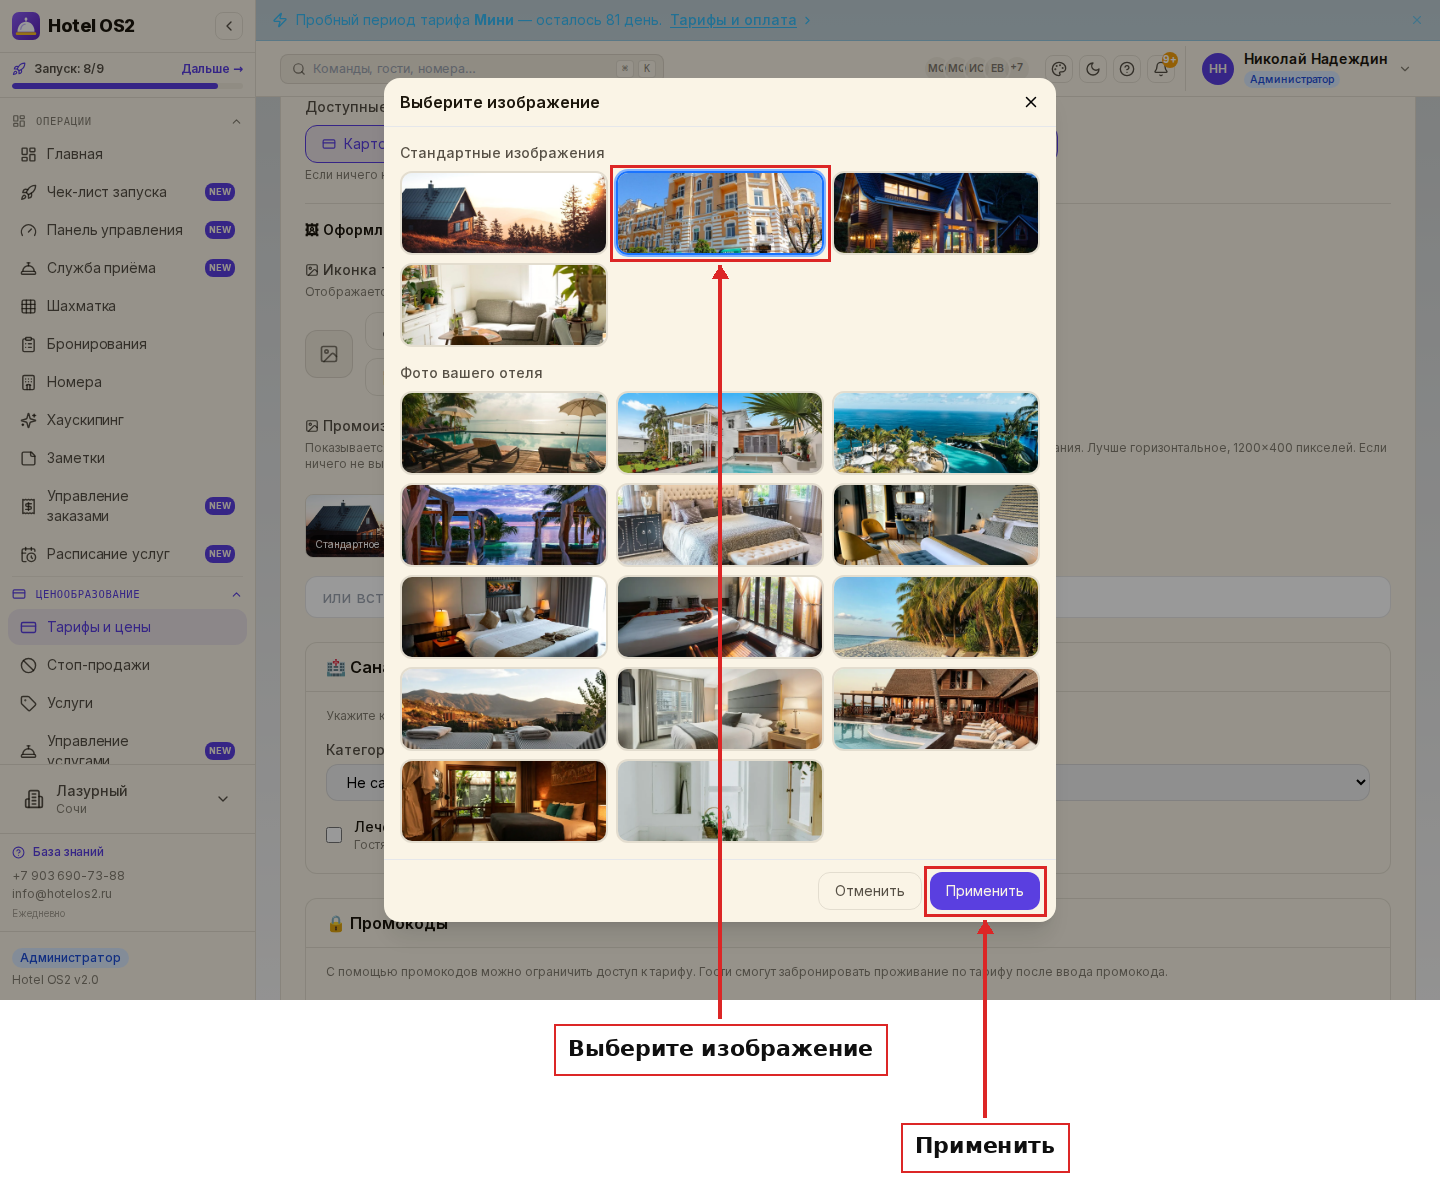Image resolution: width=1440 pixels, height=1196 pixels.
Task: Open Стоп-продажи in sidebar
Action: click(x=127, y=665)
